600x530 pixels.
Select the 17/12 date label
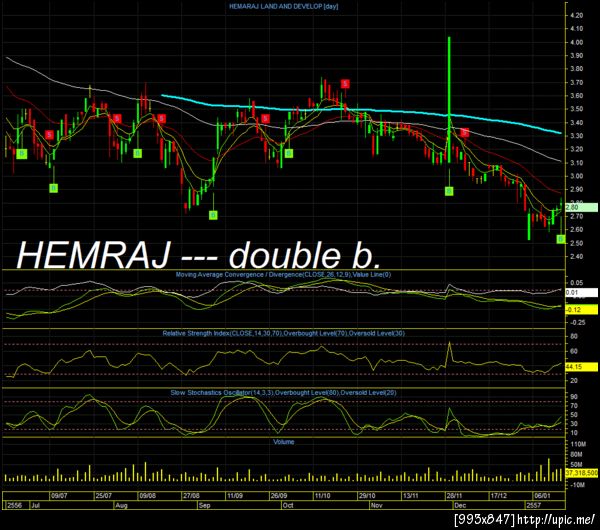point(499,496)
